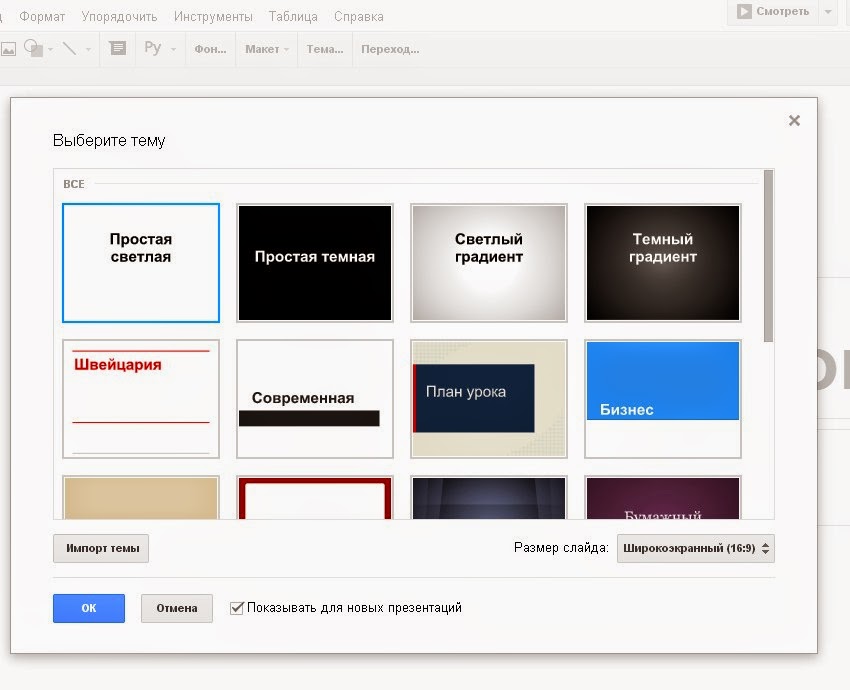Click the OK button
Screen dimensions: 850x690
click(x=89, y=608)
